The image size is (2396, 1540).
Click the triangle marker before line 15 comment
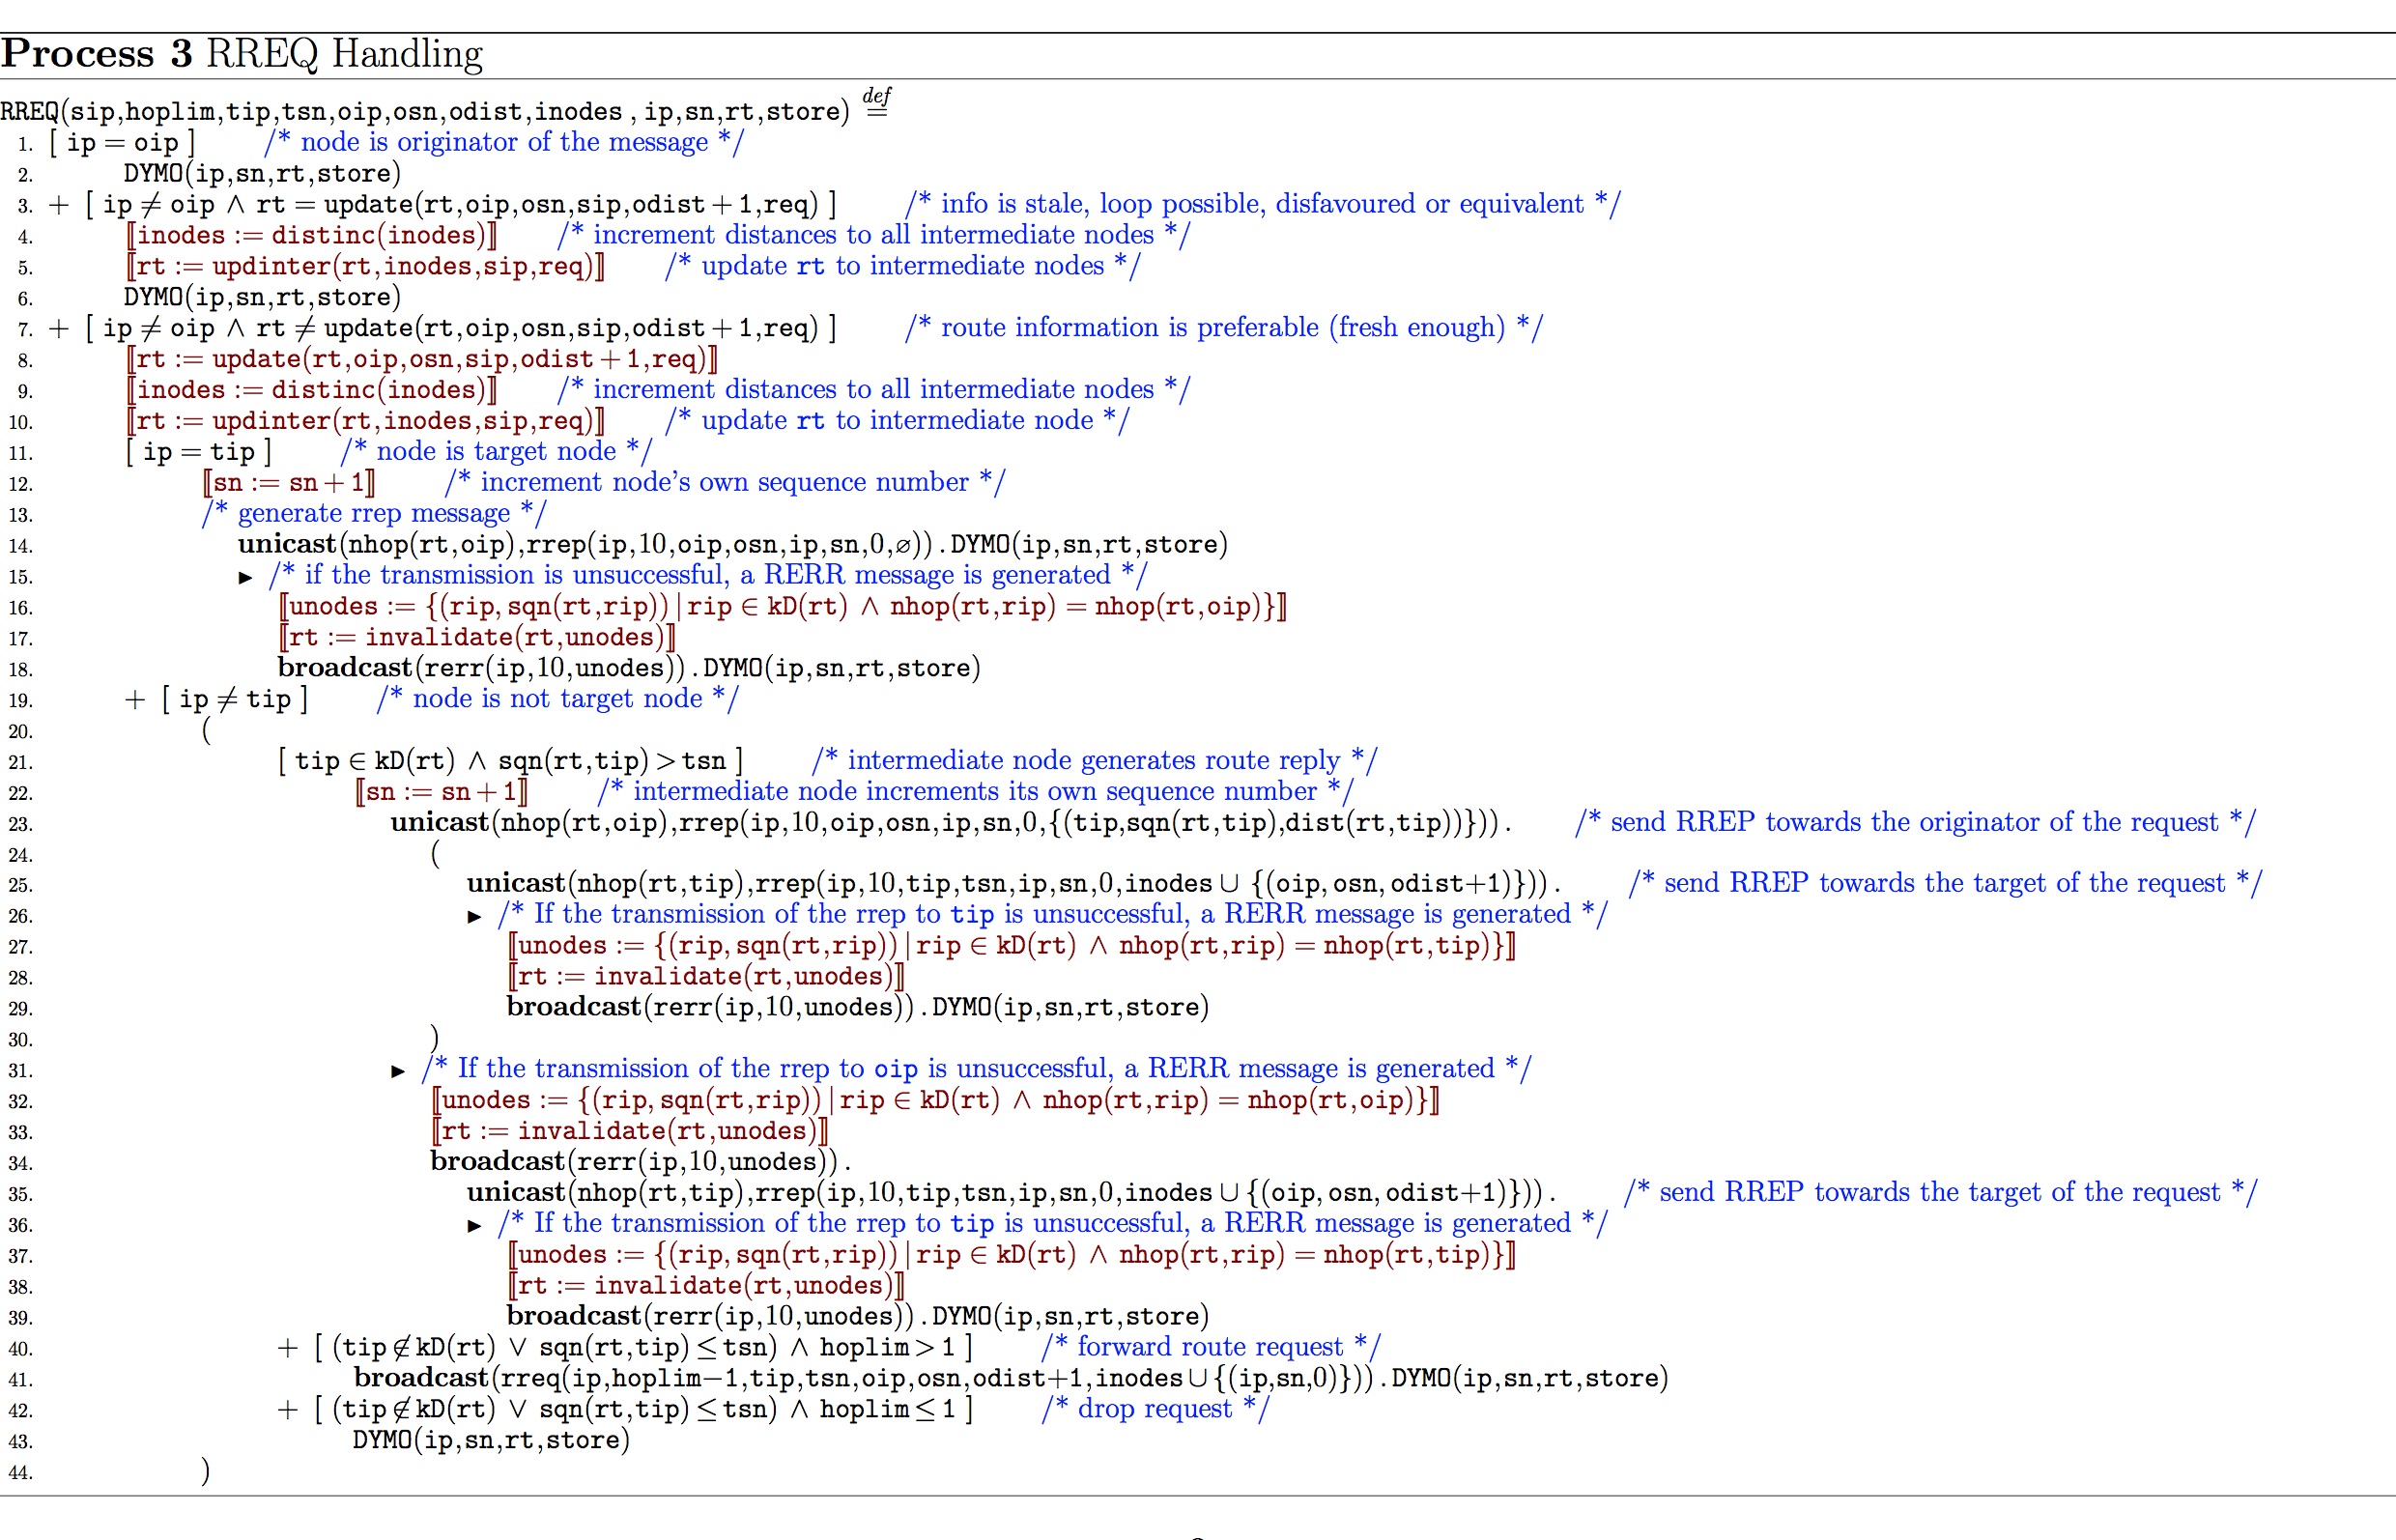coord(244,578)
